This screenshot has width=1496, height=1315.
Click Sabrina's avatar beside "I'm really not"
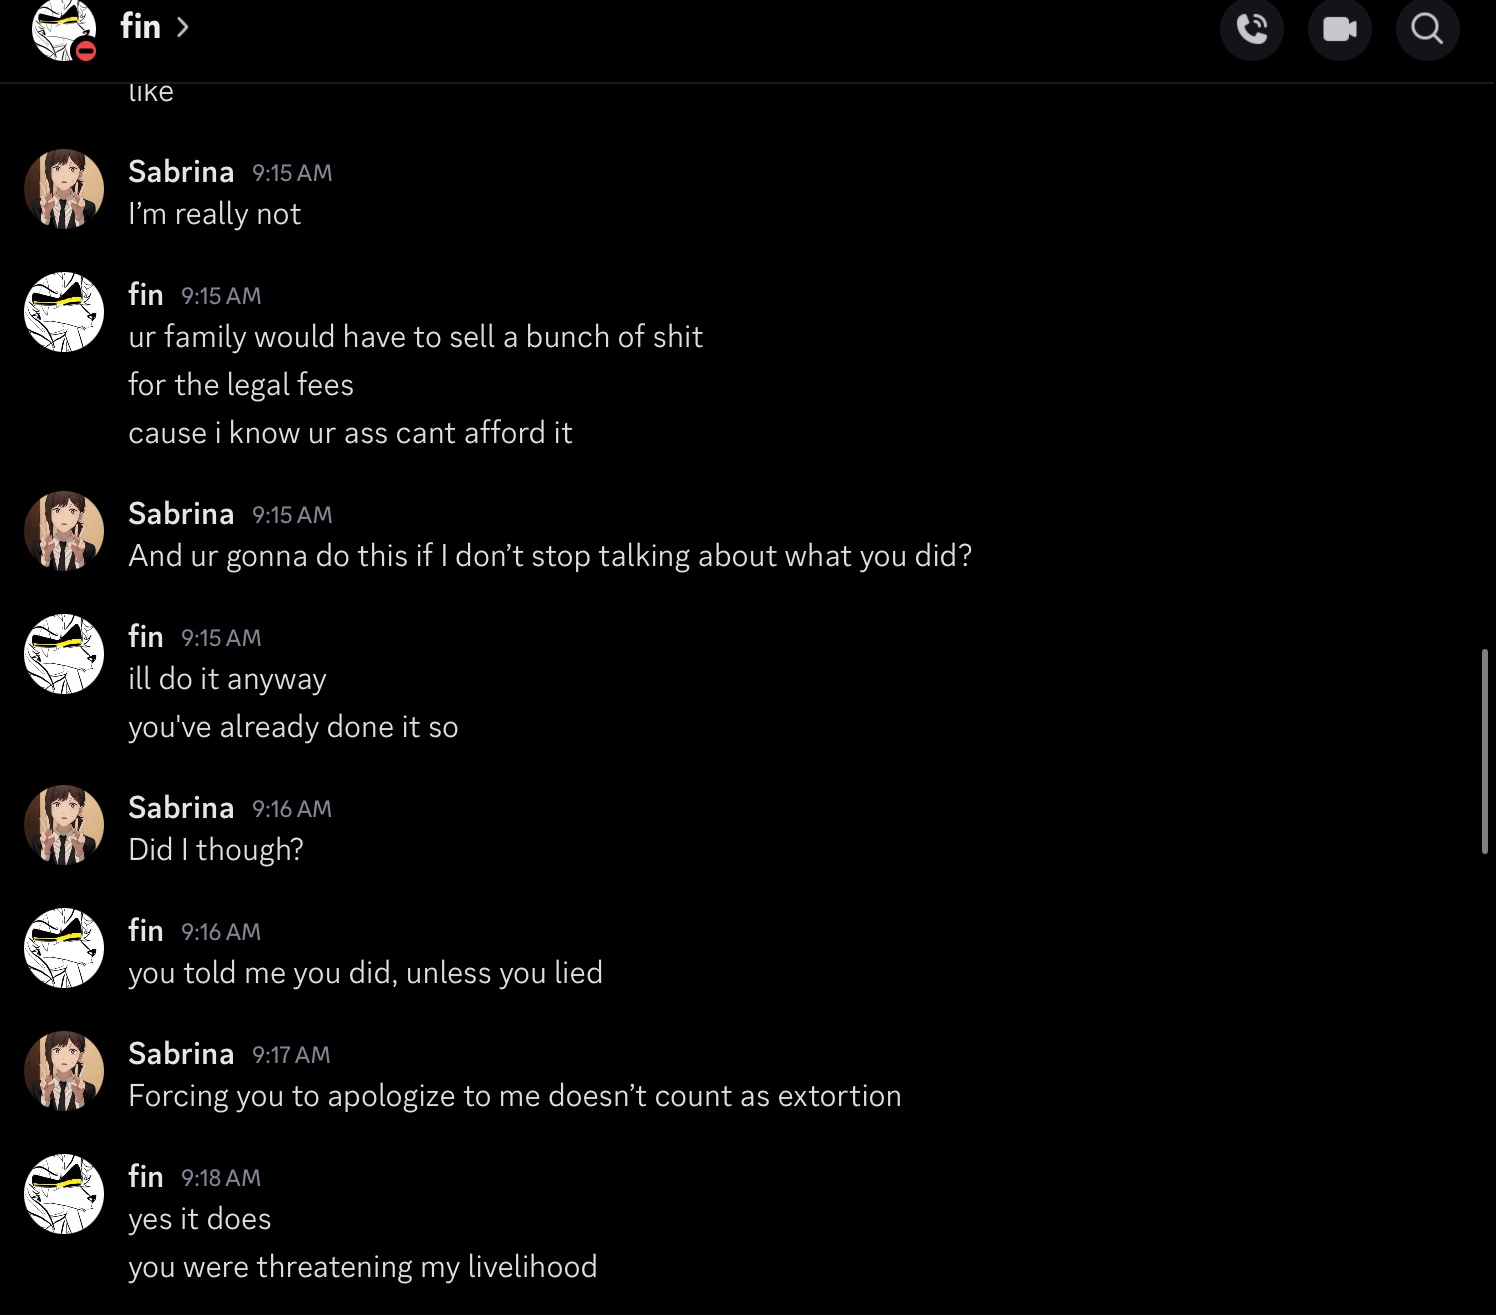pyautogui.click(x=64, y=189)
